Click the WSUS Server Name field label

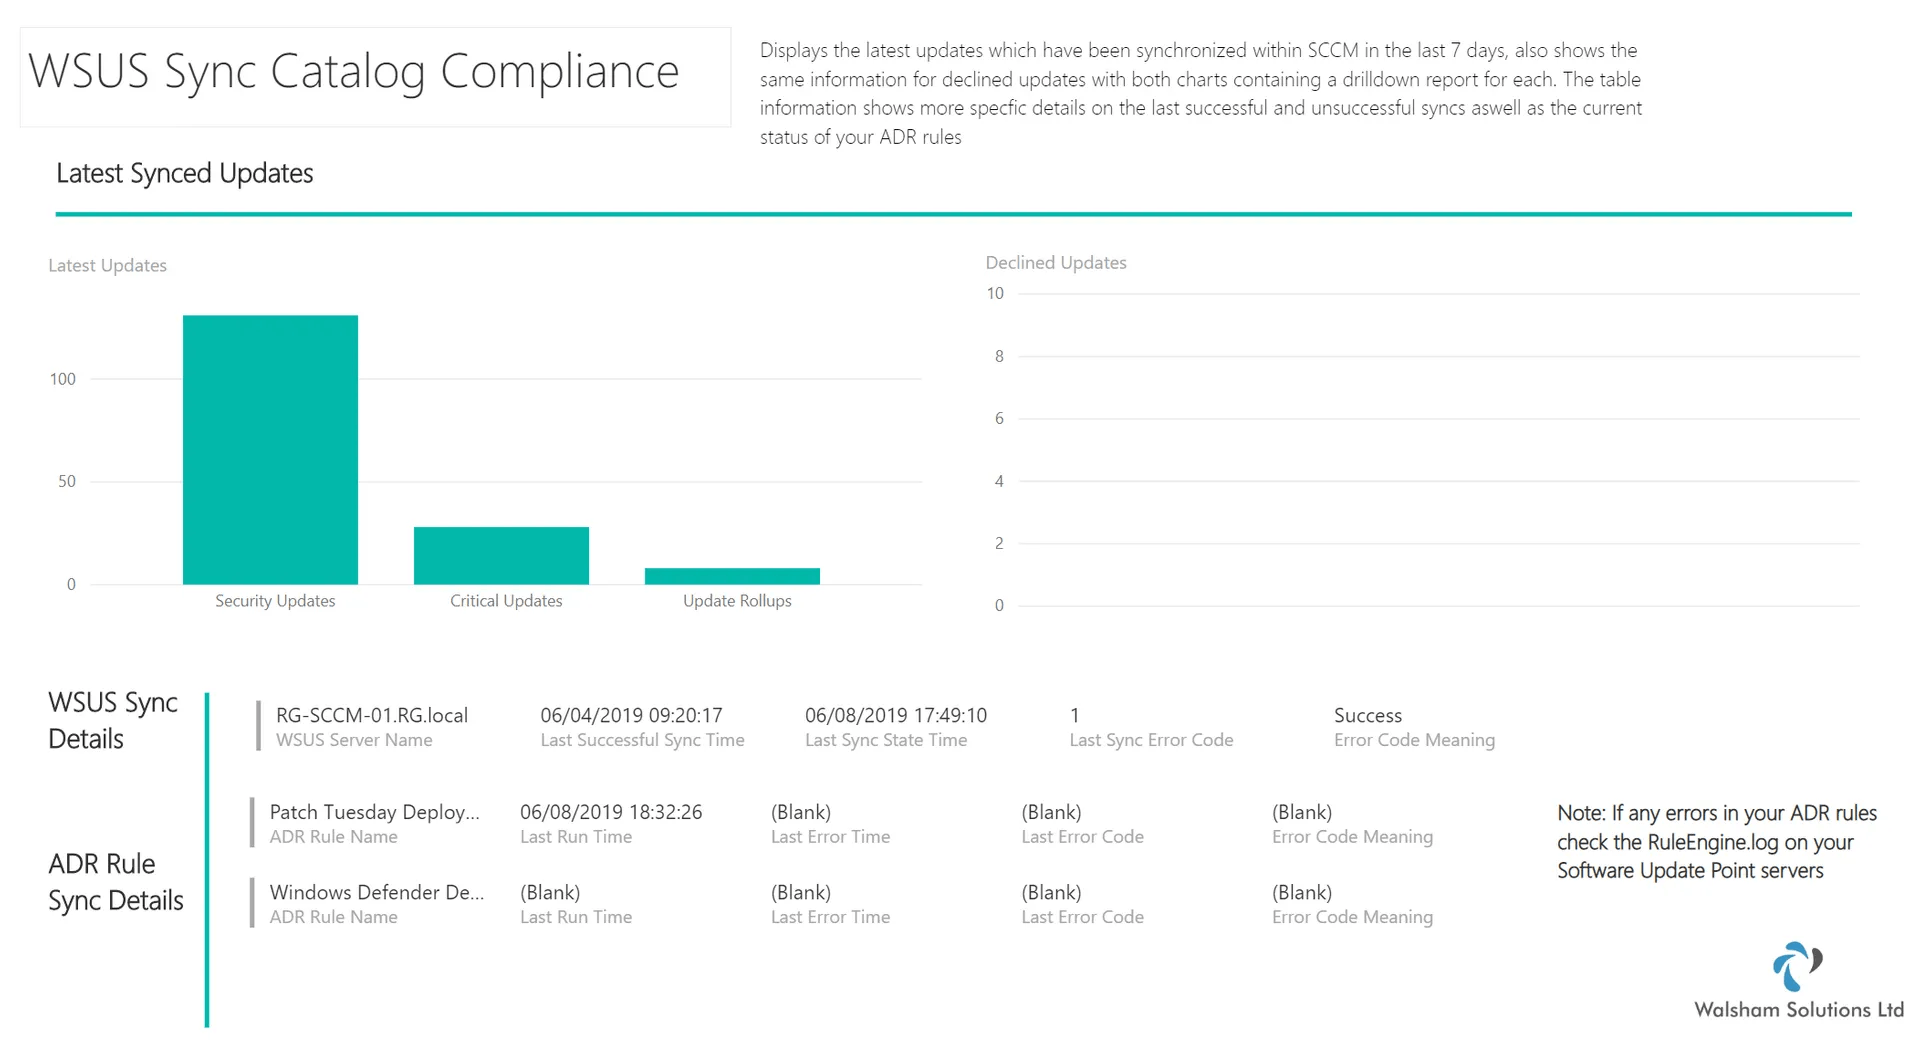click(x=354, y=740)
